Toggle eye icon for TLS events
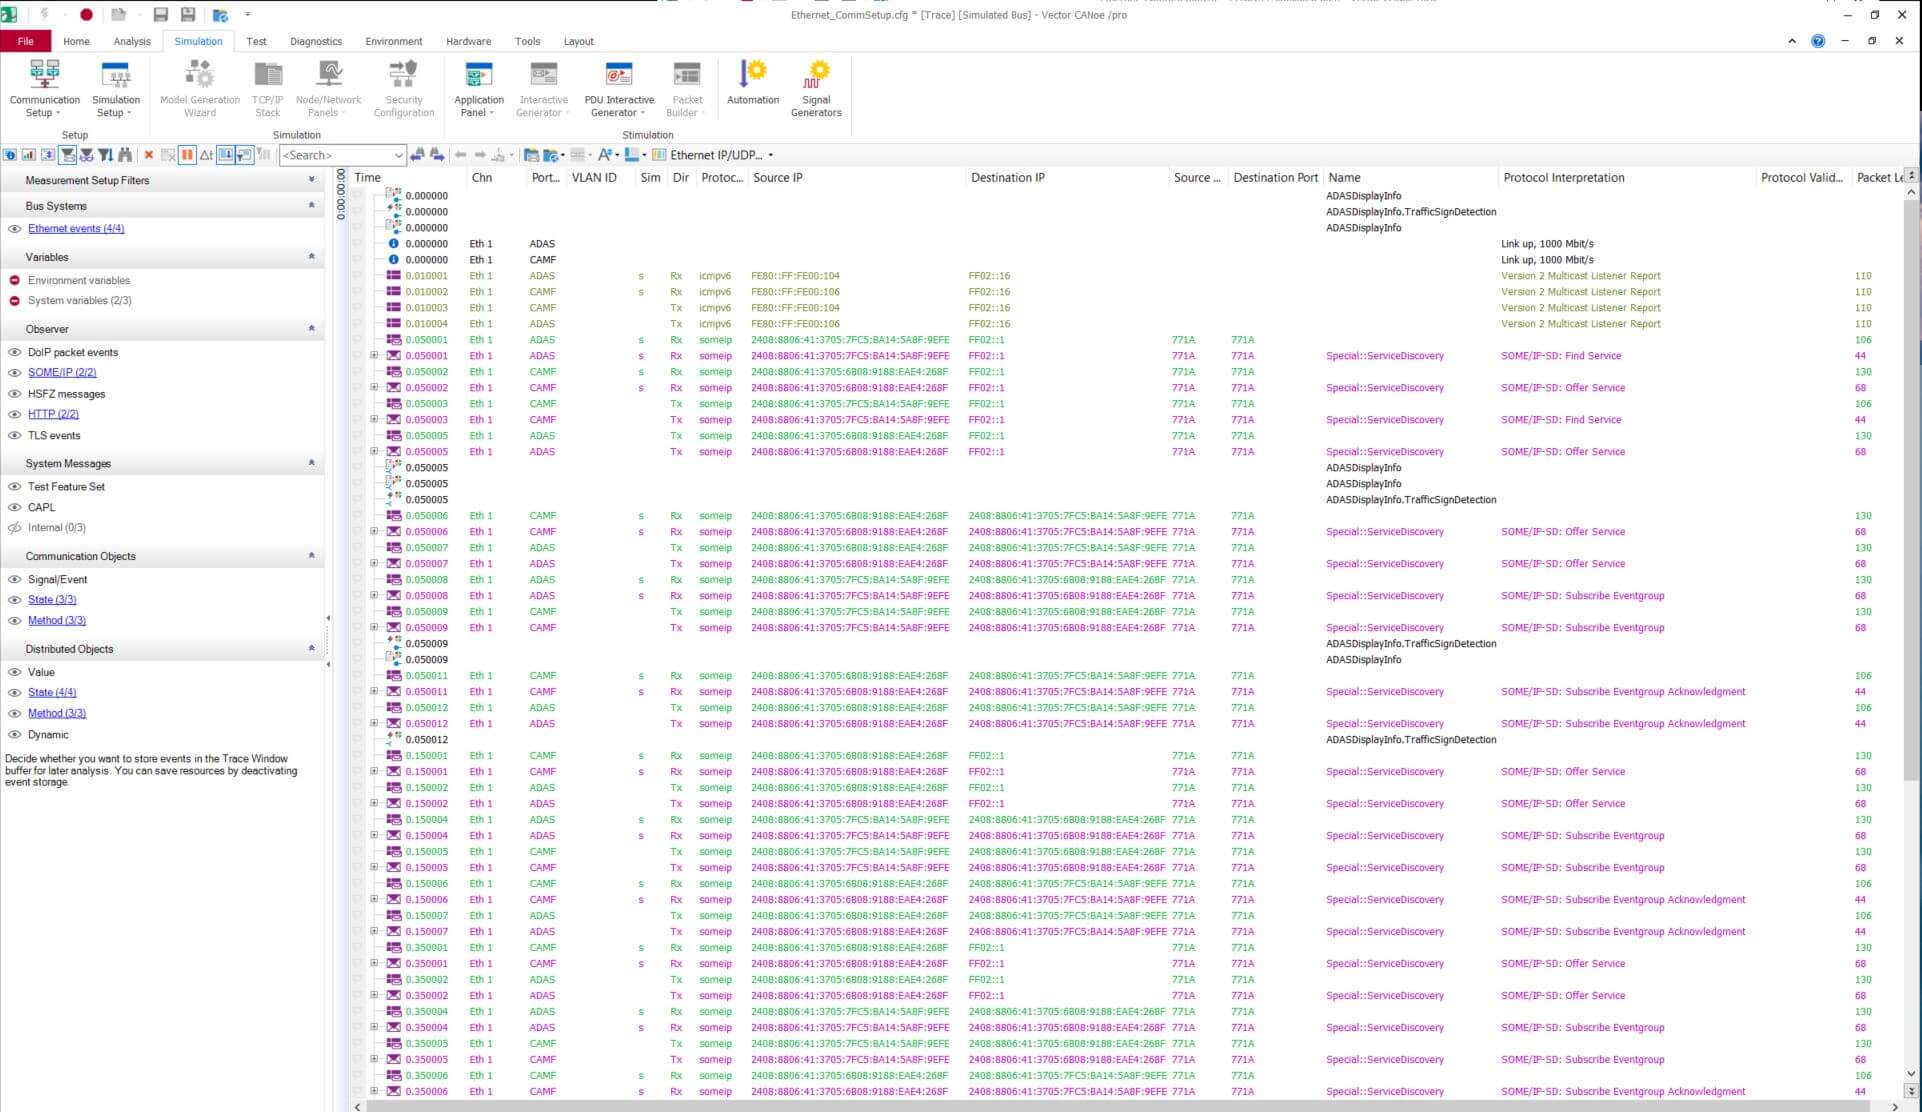 tap(14, 435)
